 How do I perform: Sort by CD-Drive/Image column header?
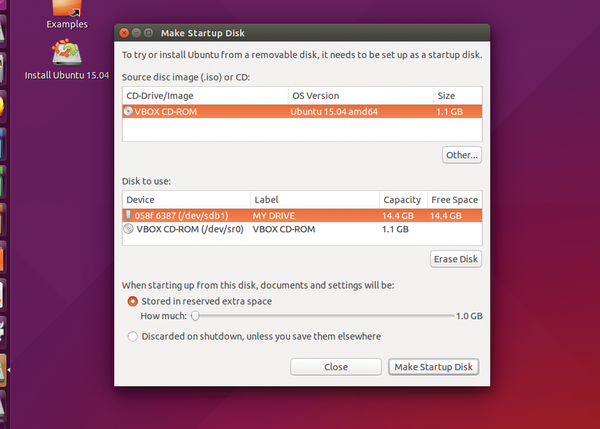(205, 96)
